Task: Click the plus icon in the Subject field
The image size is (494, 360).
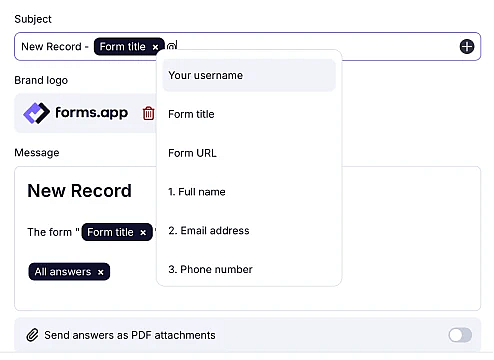Action: [x=467, y=46]
